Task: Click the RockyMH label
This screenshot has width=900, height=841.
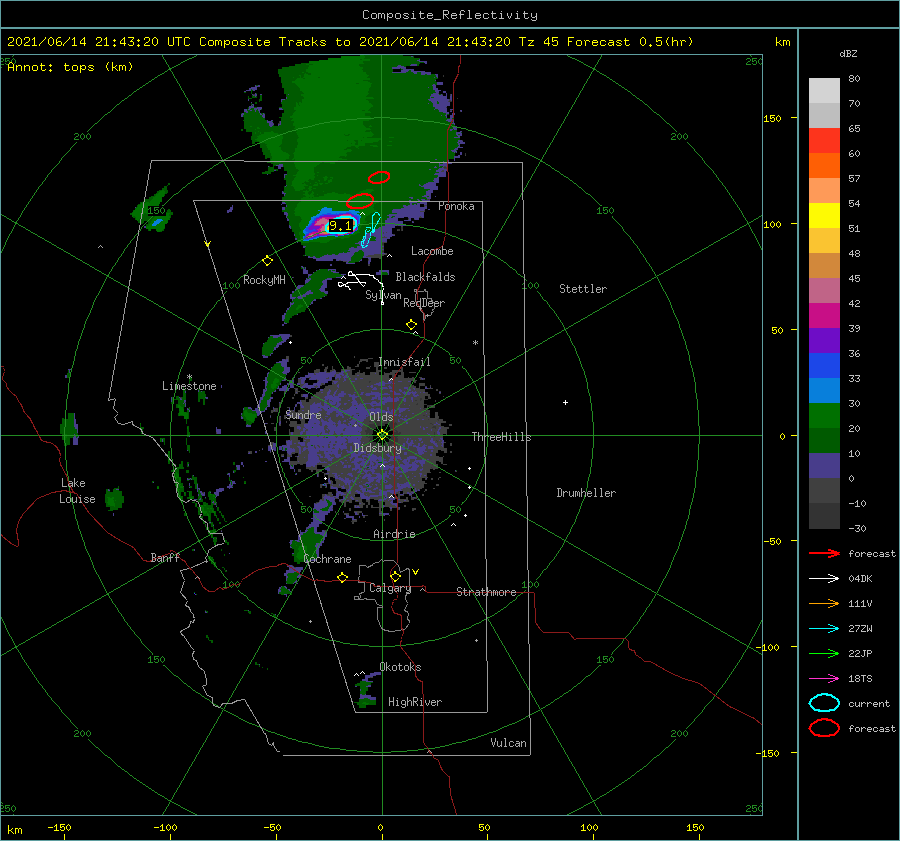Action: pos(264,280)
